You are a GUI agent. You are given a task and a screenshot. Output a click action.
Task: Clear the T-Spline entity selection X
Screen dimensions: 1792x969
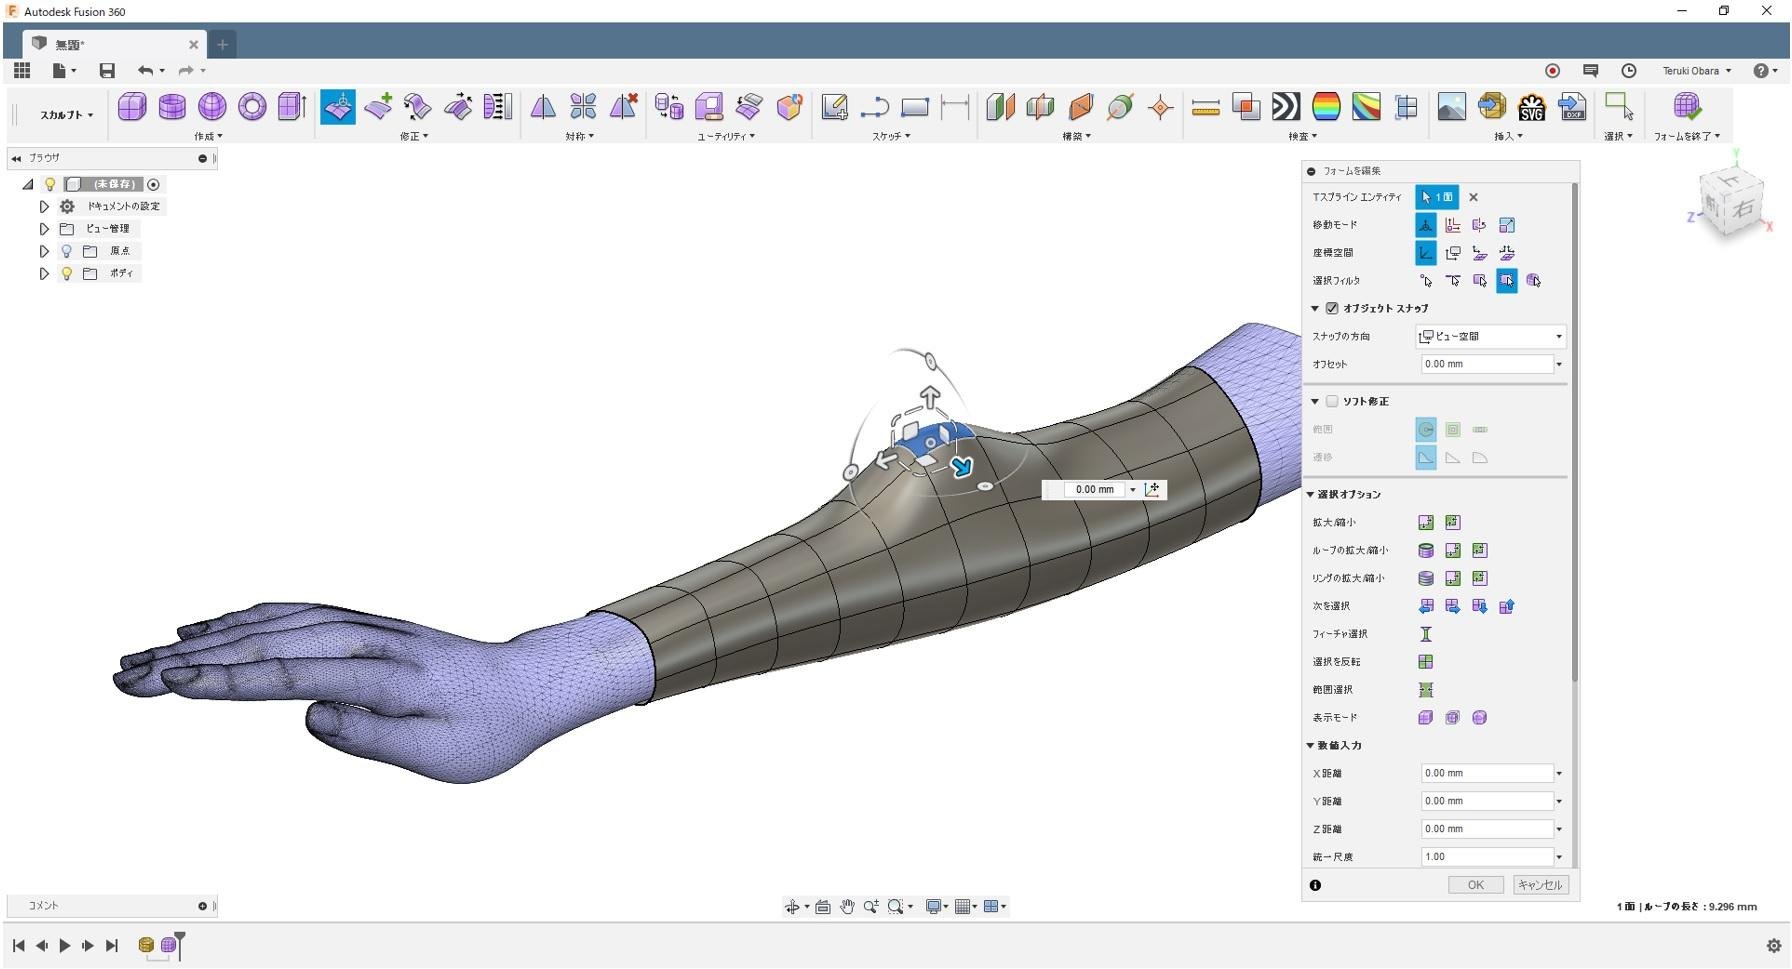click(x=1473, y=197)
